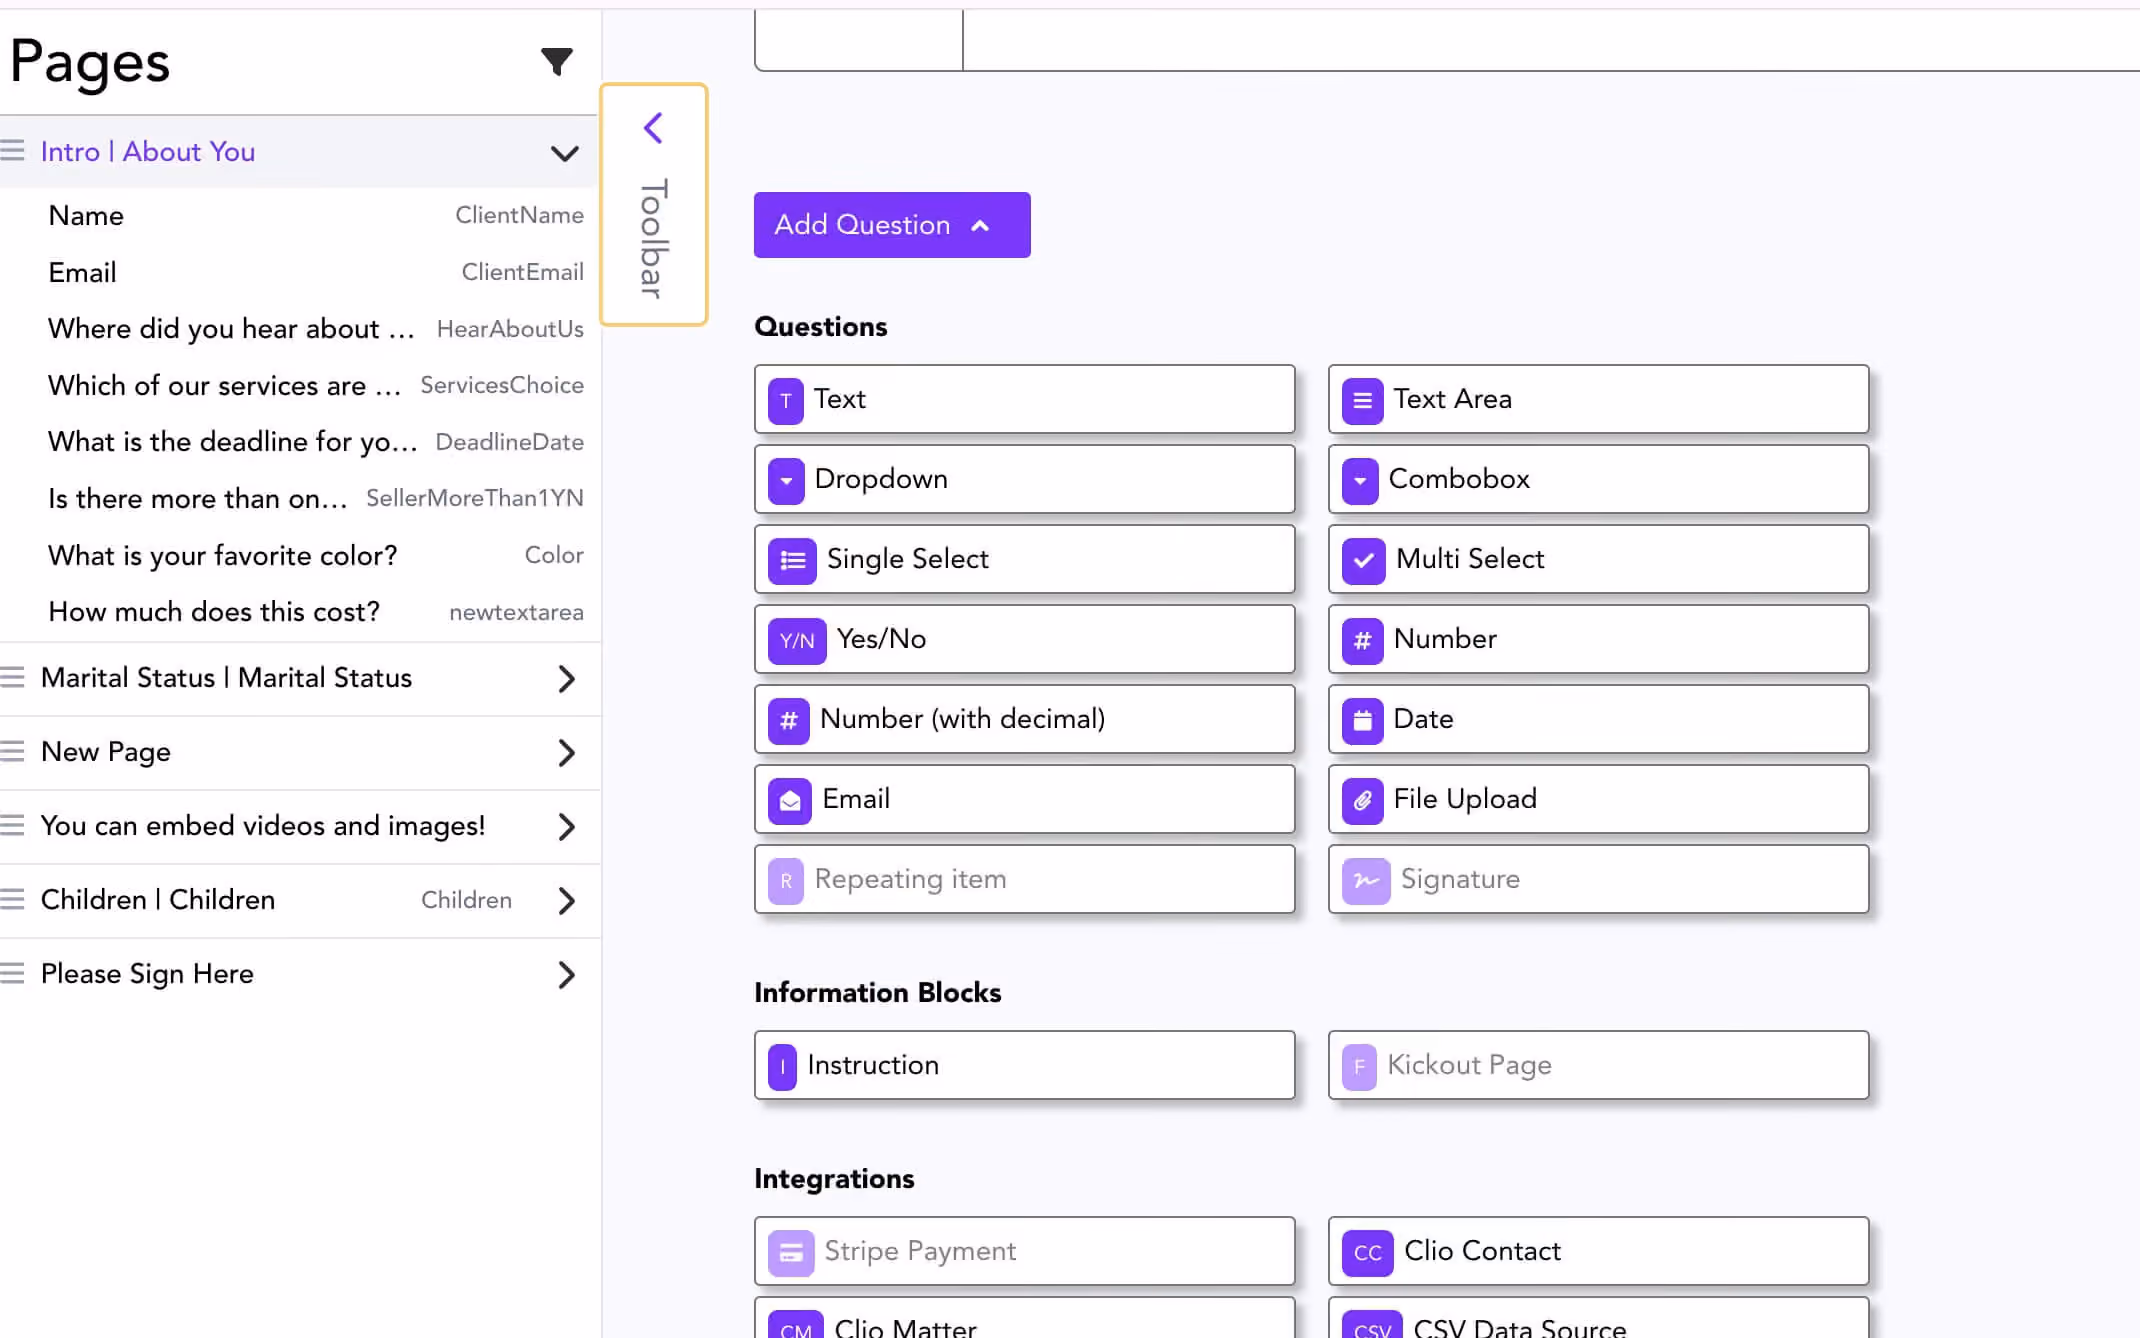Add a Repeating item block

(1024, 879)
